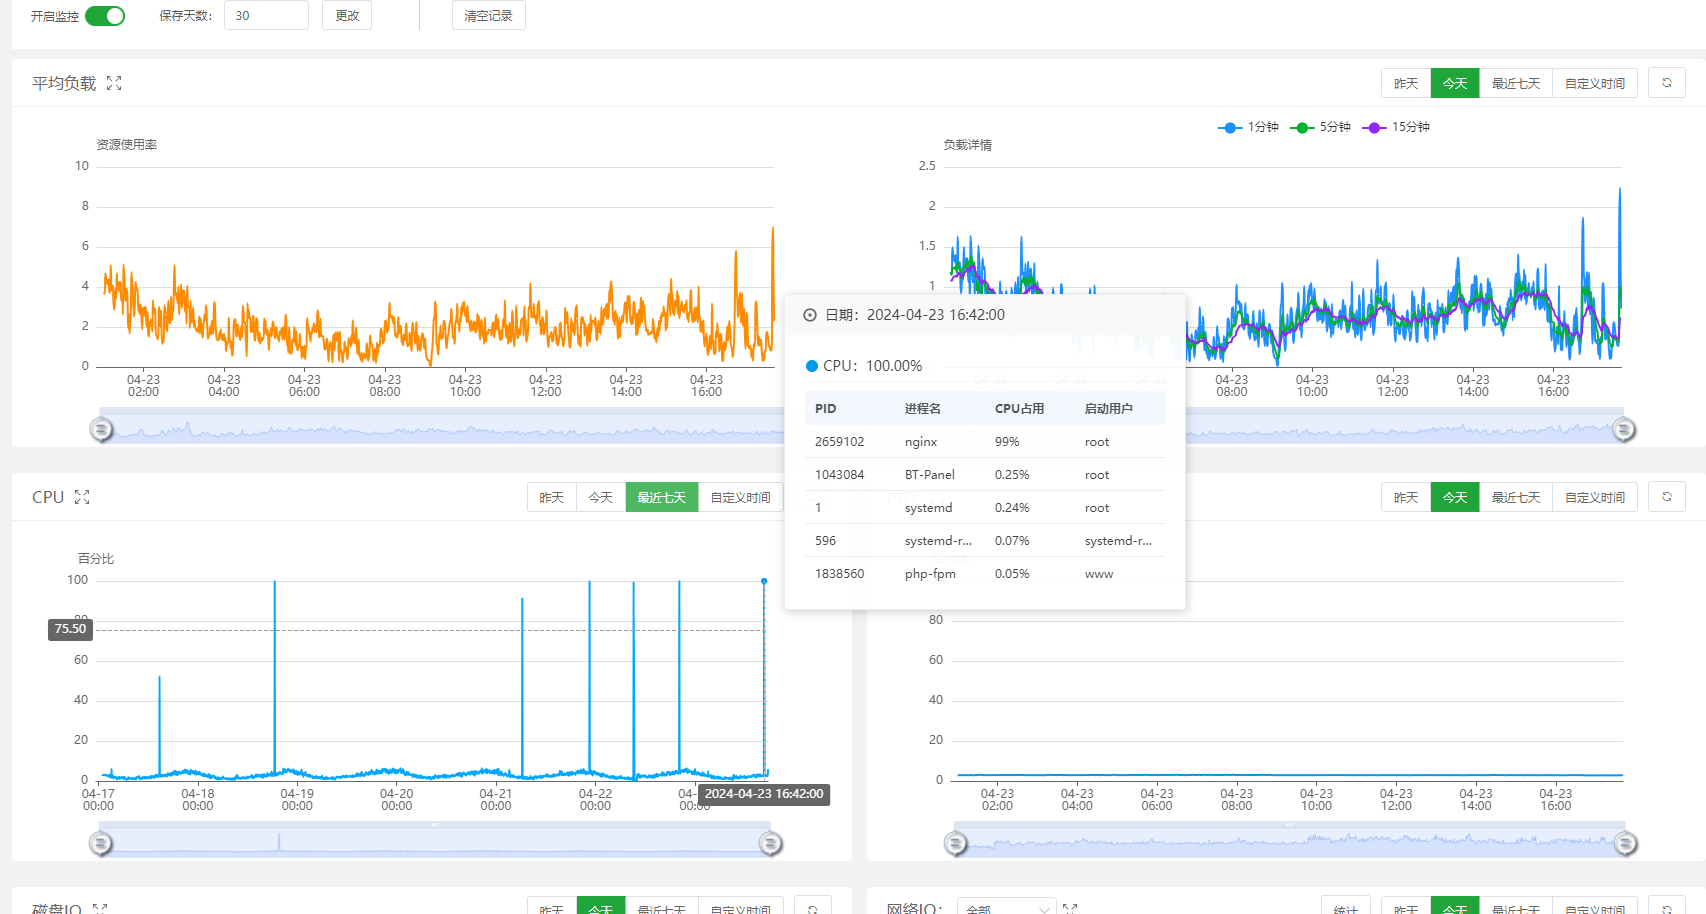Toggle the 开启监控 monitoring switch
1706x914 pixels.
coord(105,16)
